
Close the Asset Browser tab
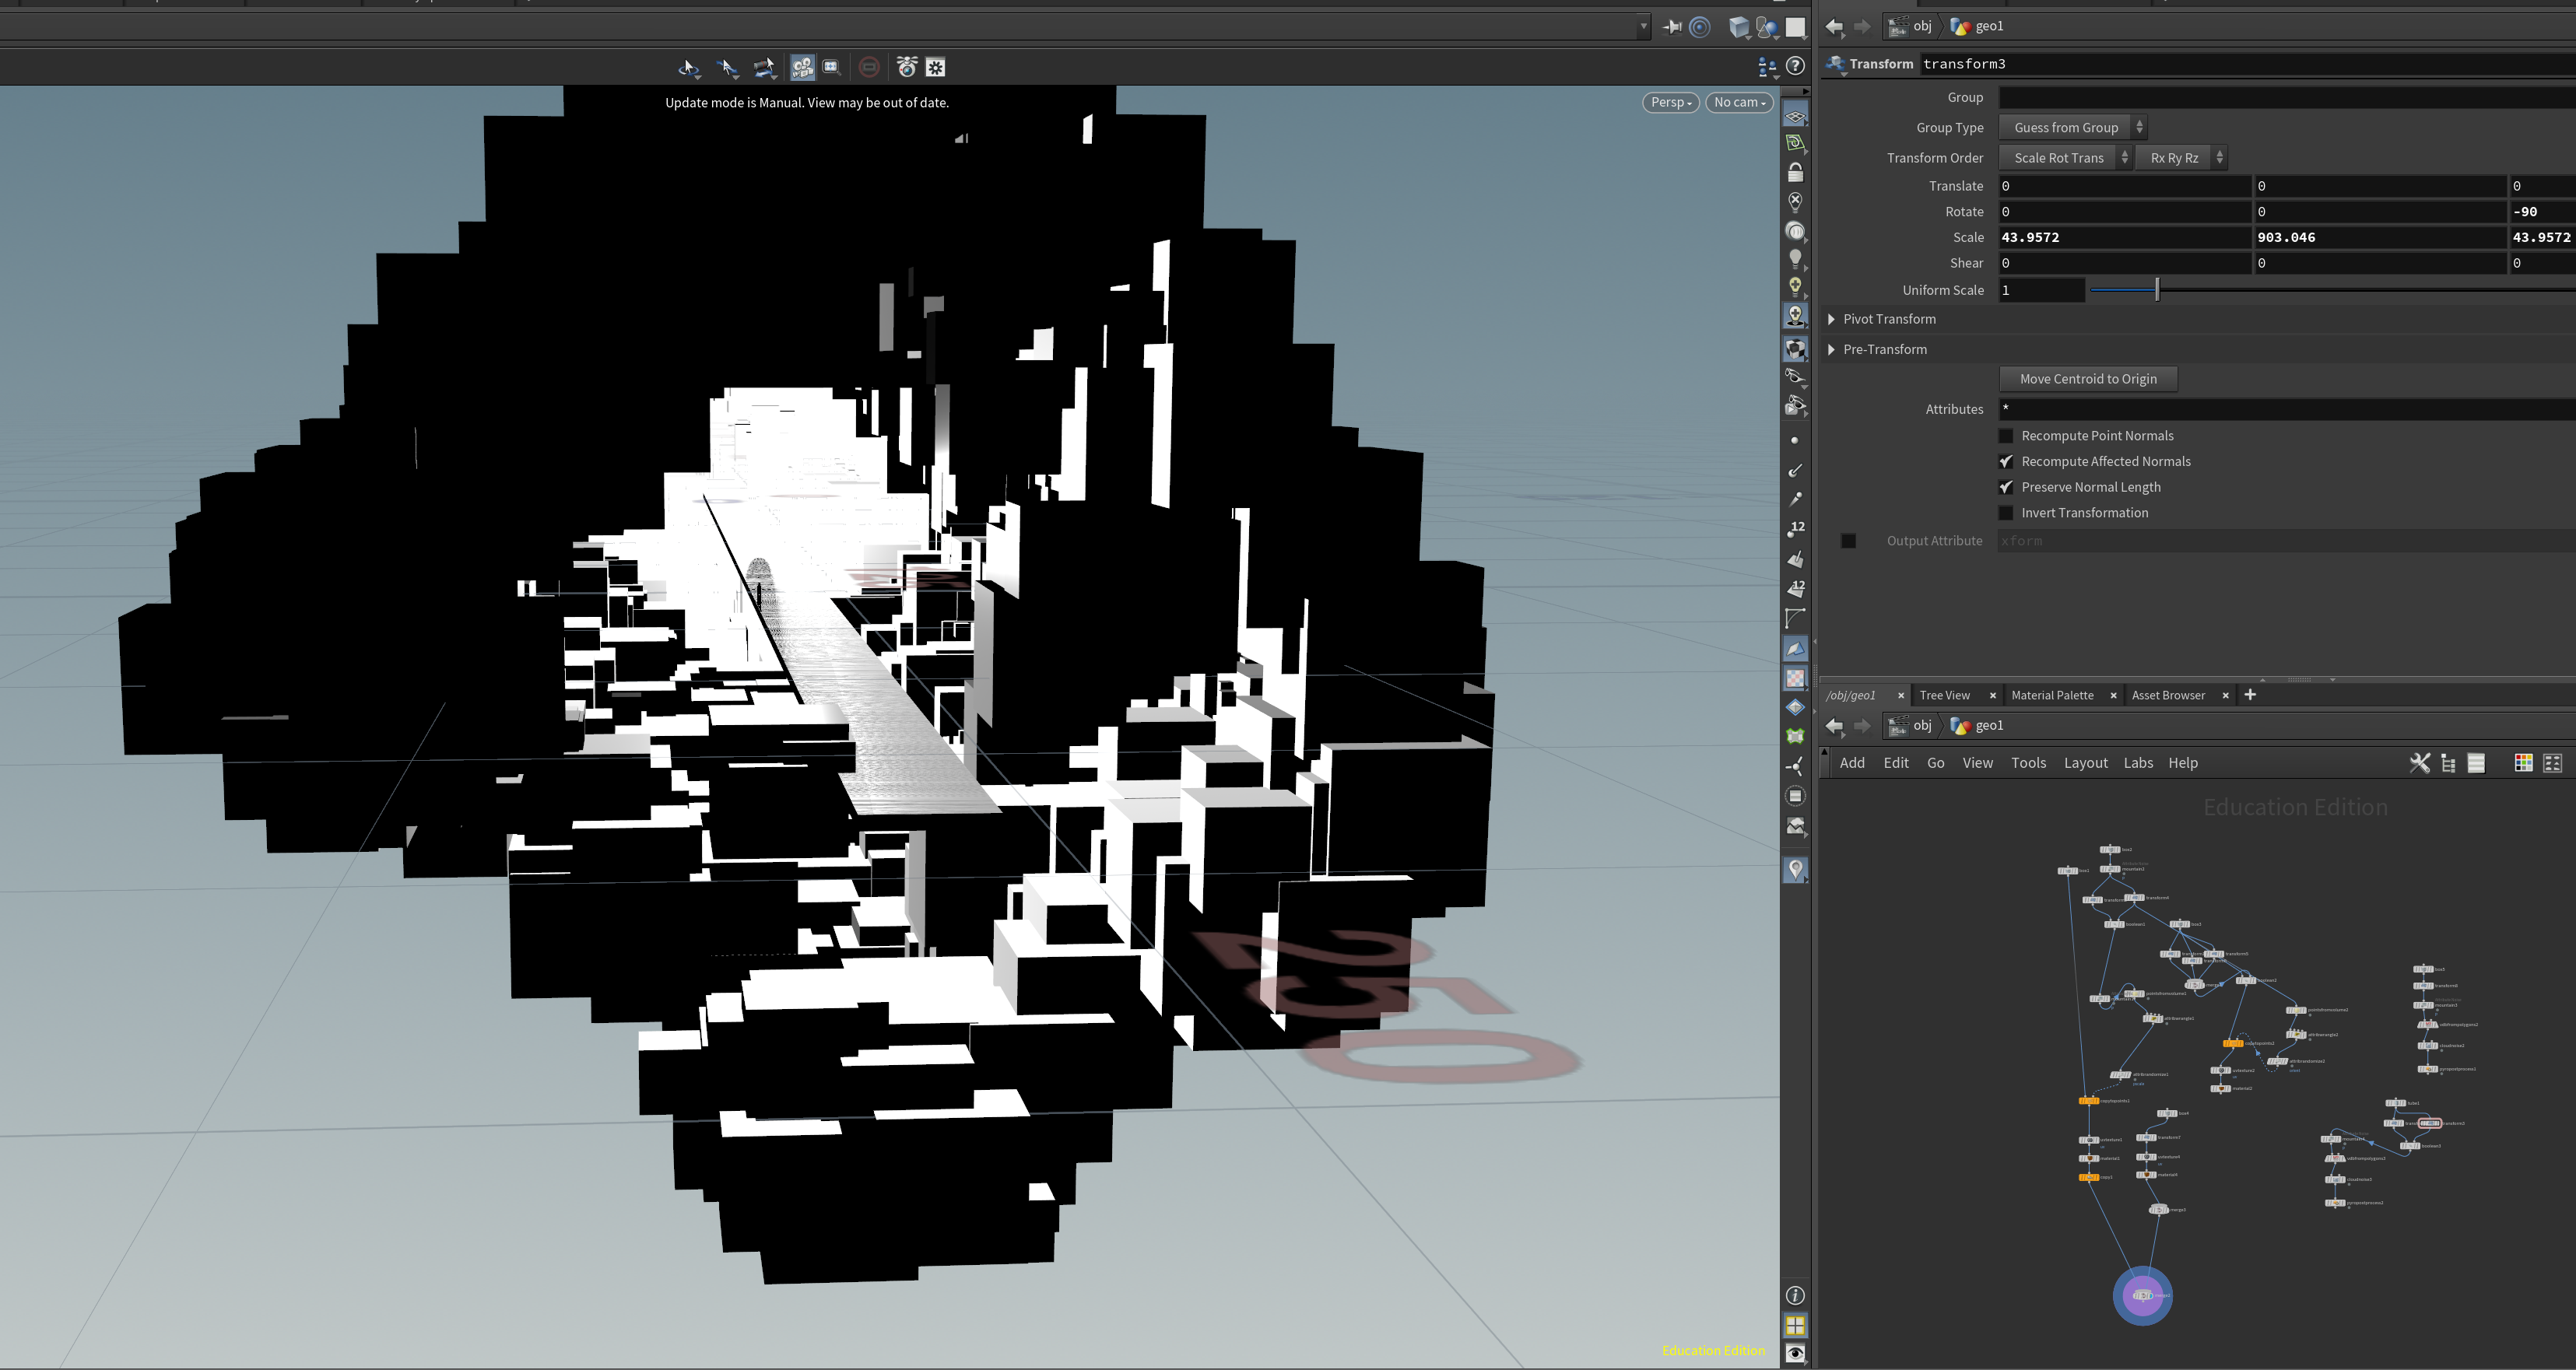(x=2225, y=696)
